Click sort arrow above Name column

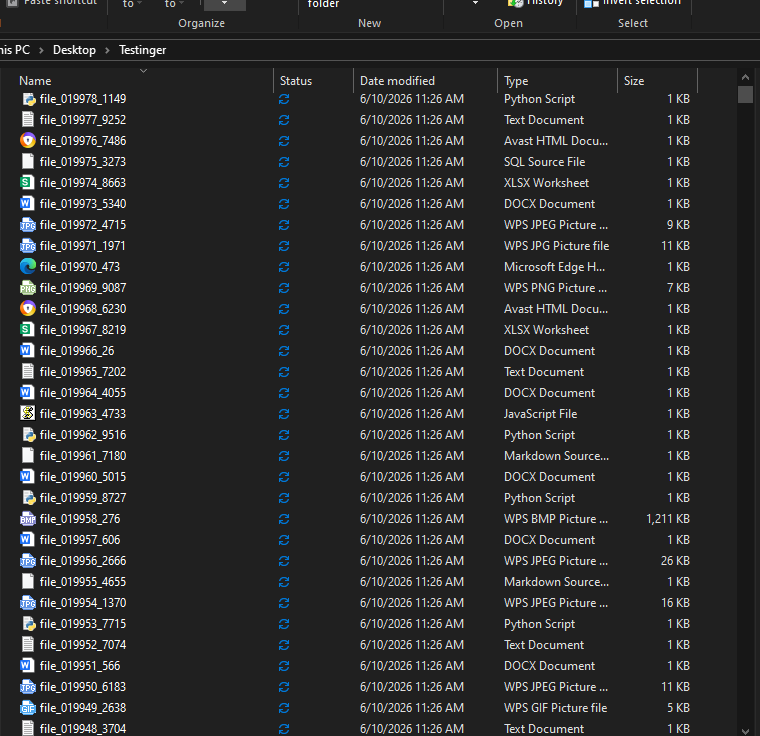143,71
